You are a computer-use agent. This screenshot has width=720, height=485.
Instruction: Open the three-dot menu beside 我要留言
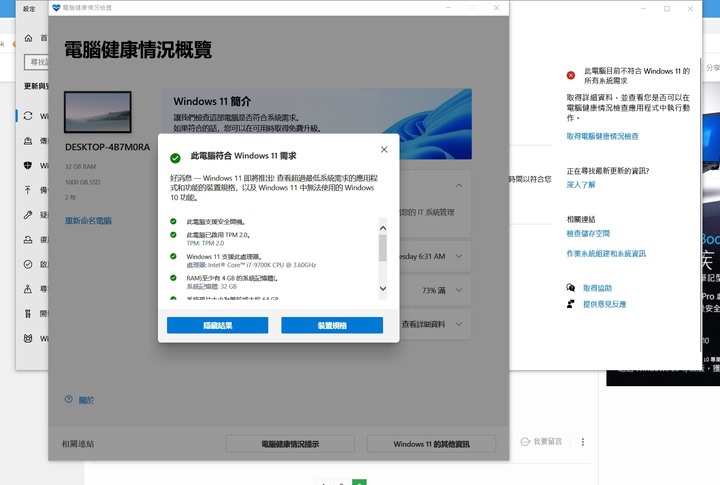[583, 442]
